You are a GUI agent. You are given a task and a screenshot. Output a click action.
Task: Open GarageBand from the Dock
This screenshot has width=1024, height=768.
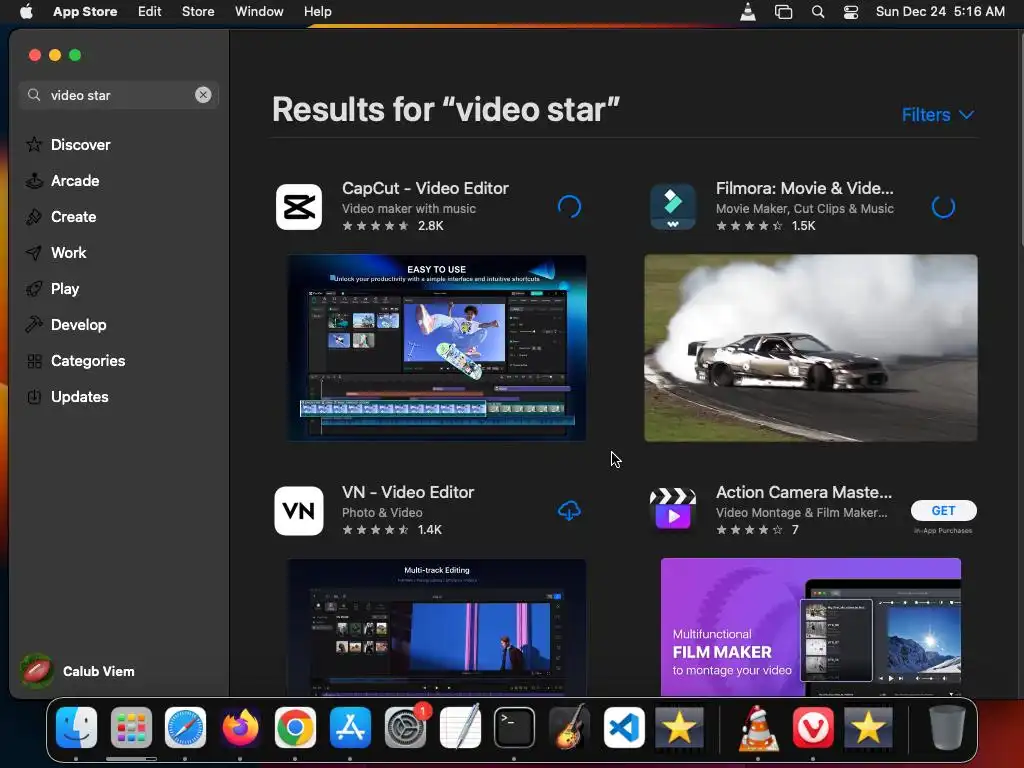(x=569, y=728)
